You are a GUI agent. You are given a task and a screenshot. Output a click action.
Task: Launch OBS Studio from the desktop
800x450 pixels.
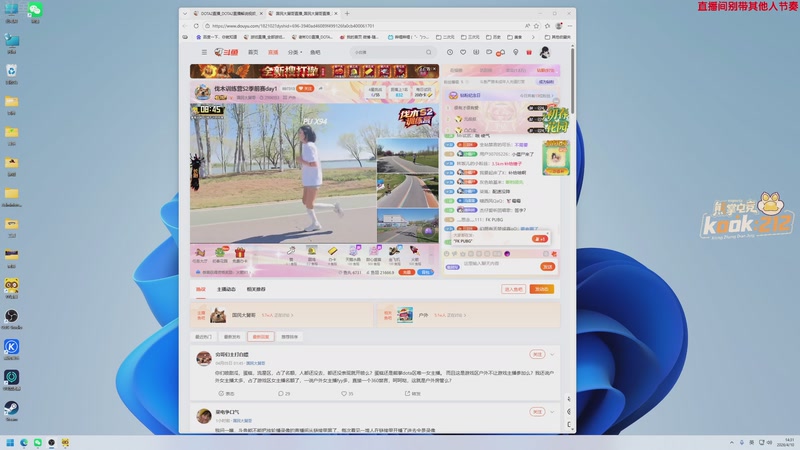click(x=11, y=319)
